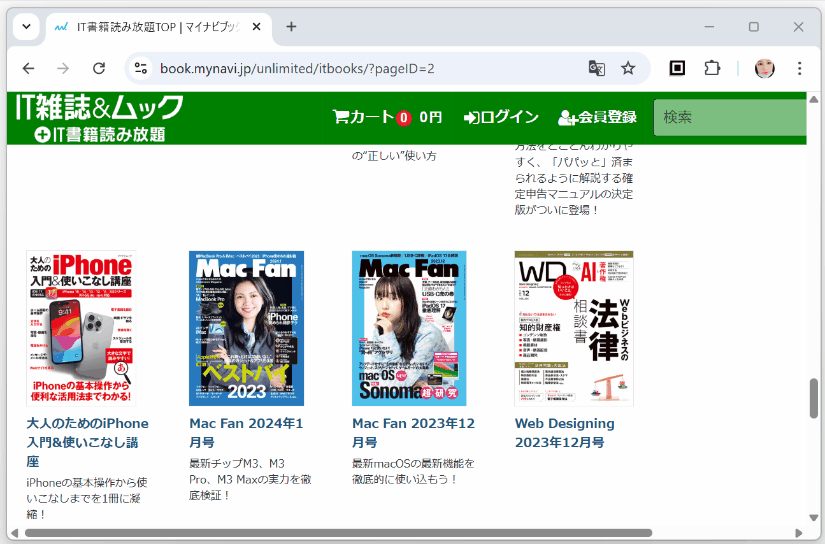Maximize the browser window

tap(754, 26)
